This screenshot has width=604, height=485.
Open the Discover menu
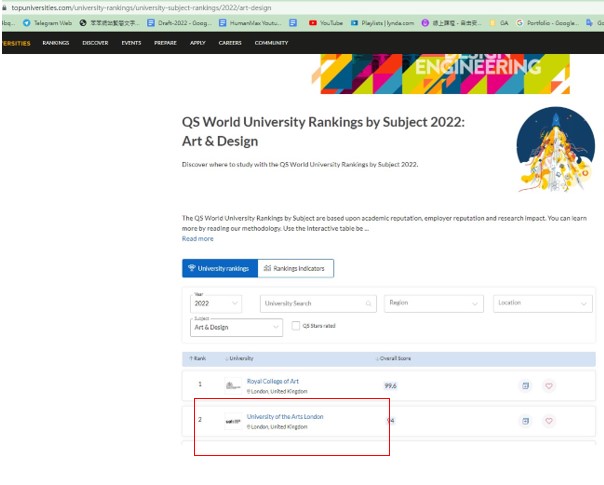[x=95, y=43]
